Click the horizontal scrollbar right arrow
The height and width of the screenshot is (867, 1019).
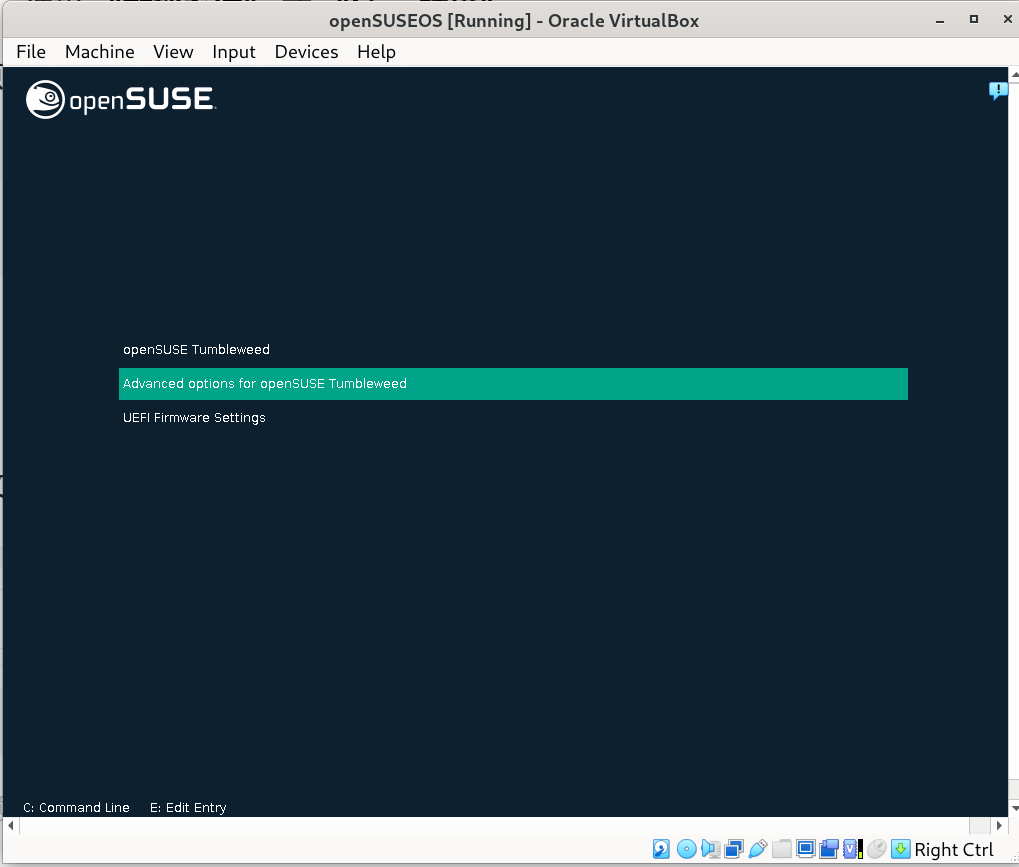(x=1000, y=825)
